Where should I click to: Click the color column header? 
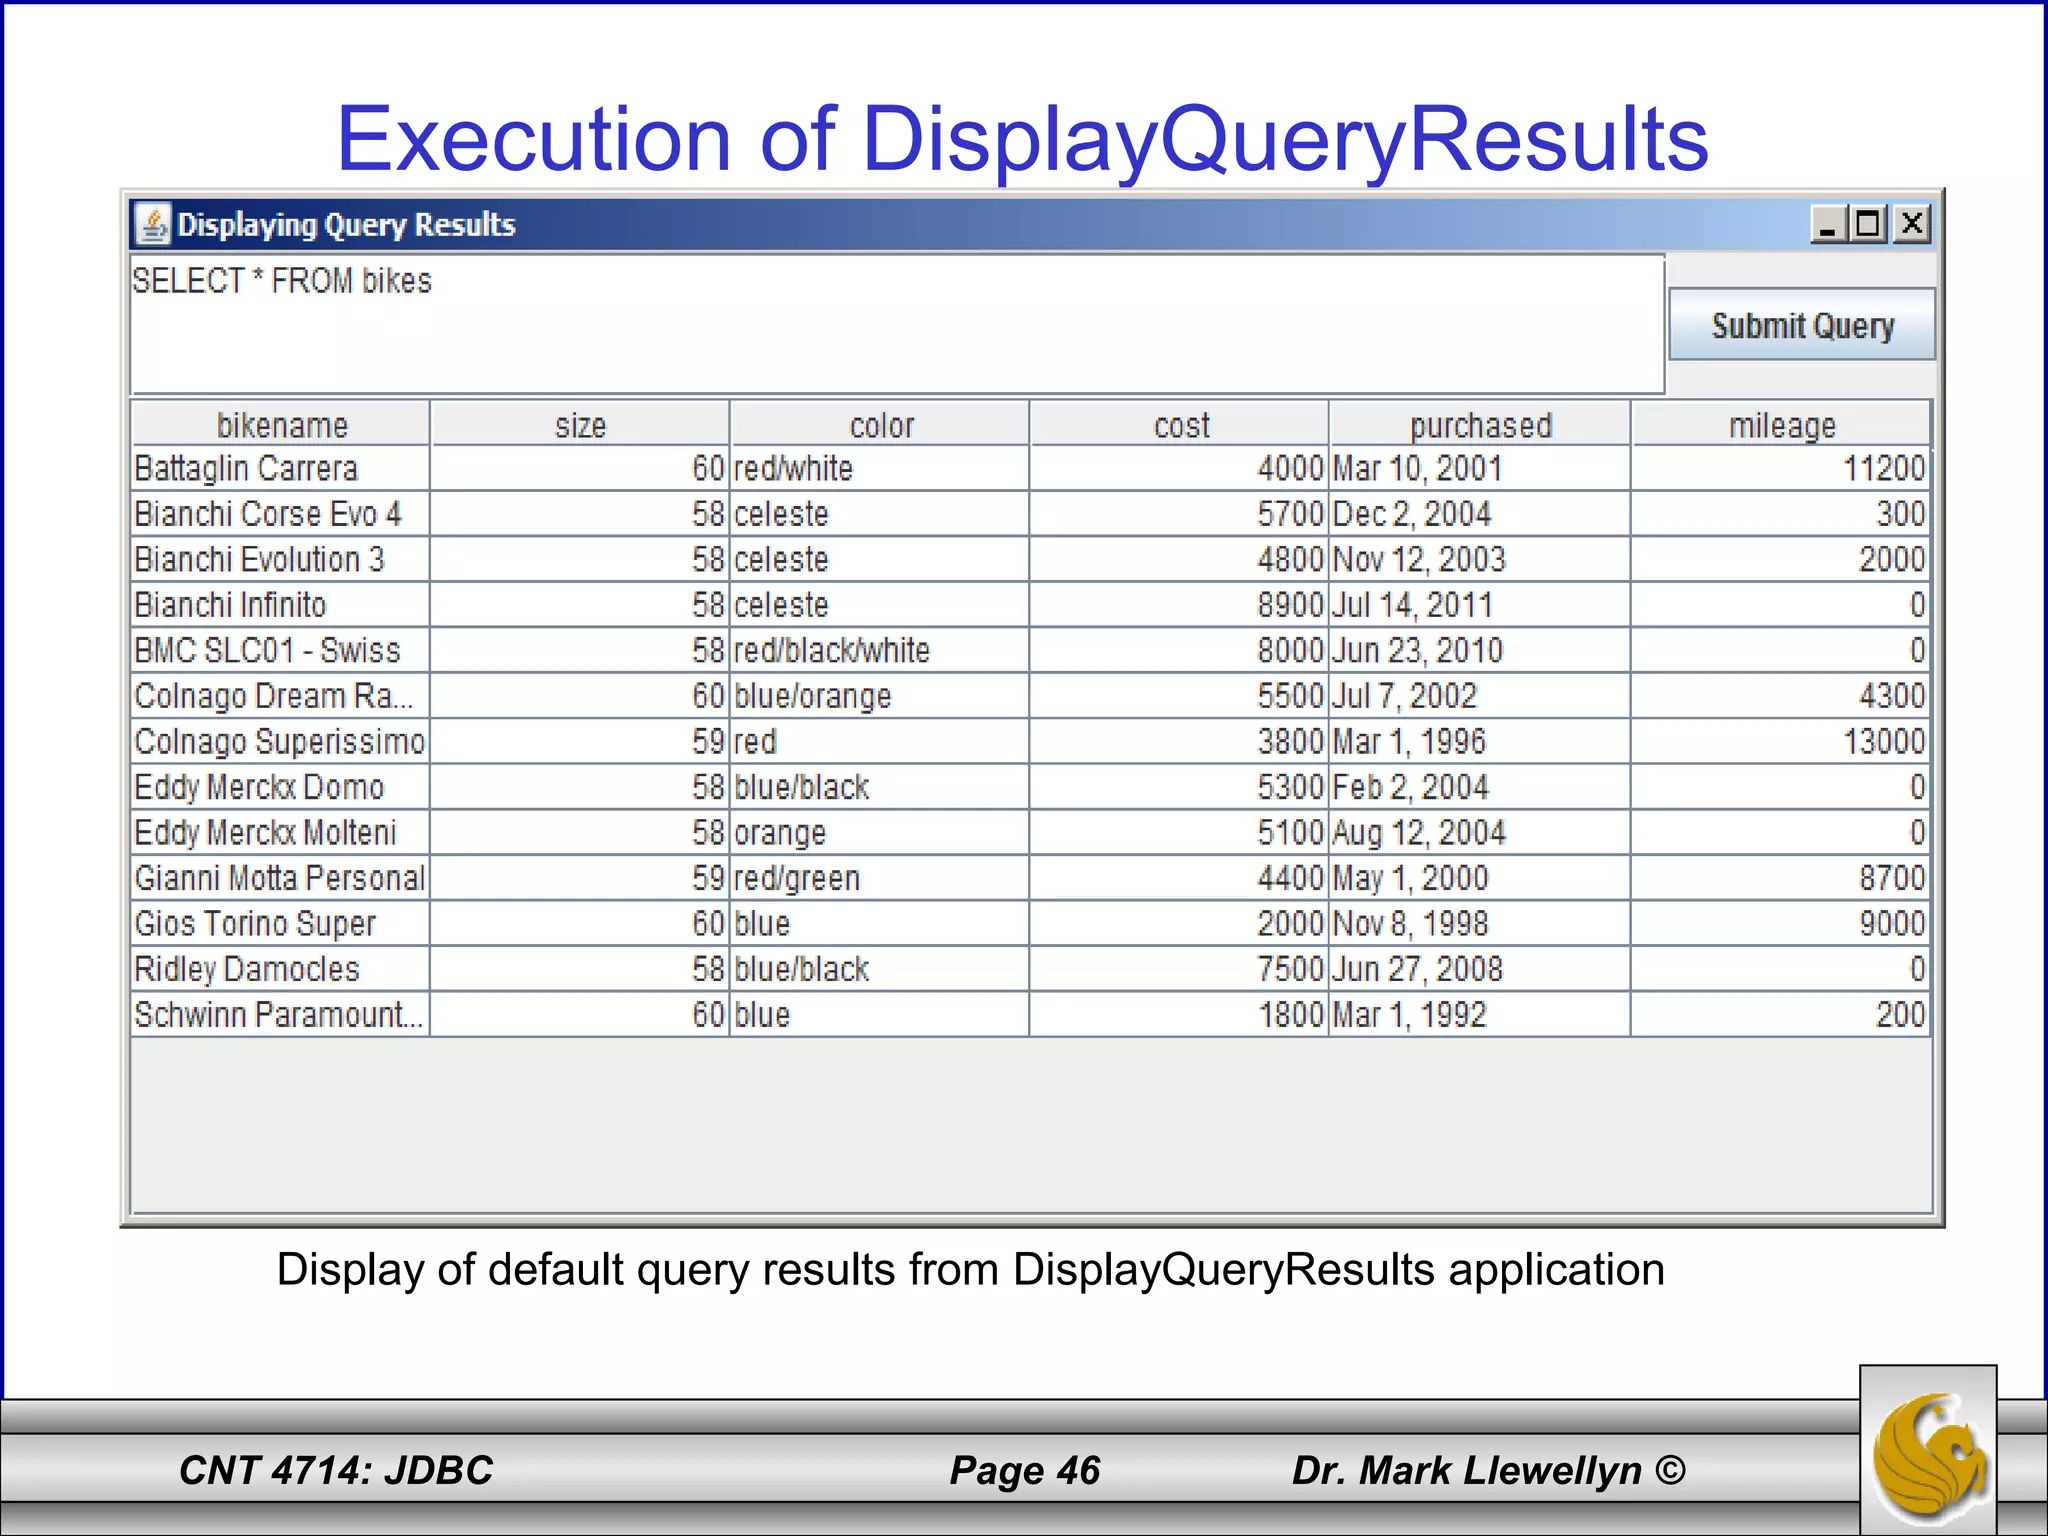880,424
